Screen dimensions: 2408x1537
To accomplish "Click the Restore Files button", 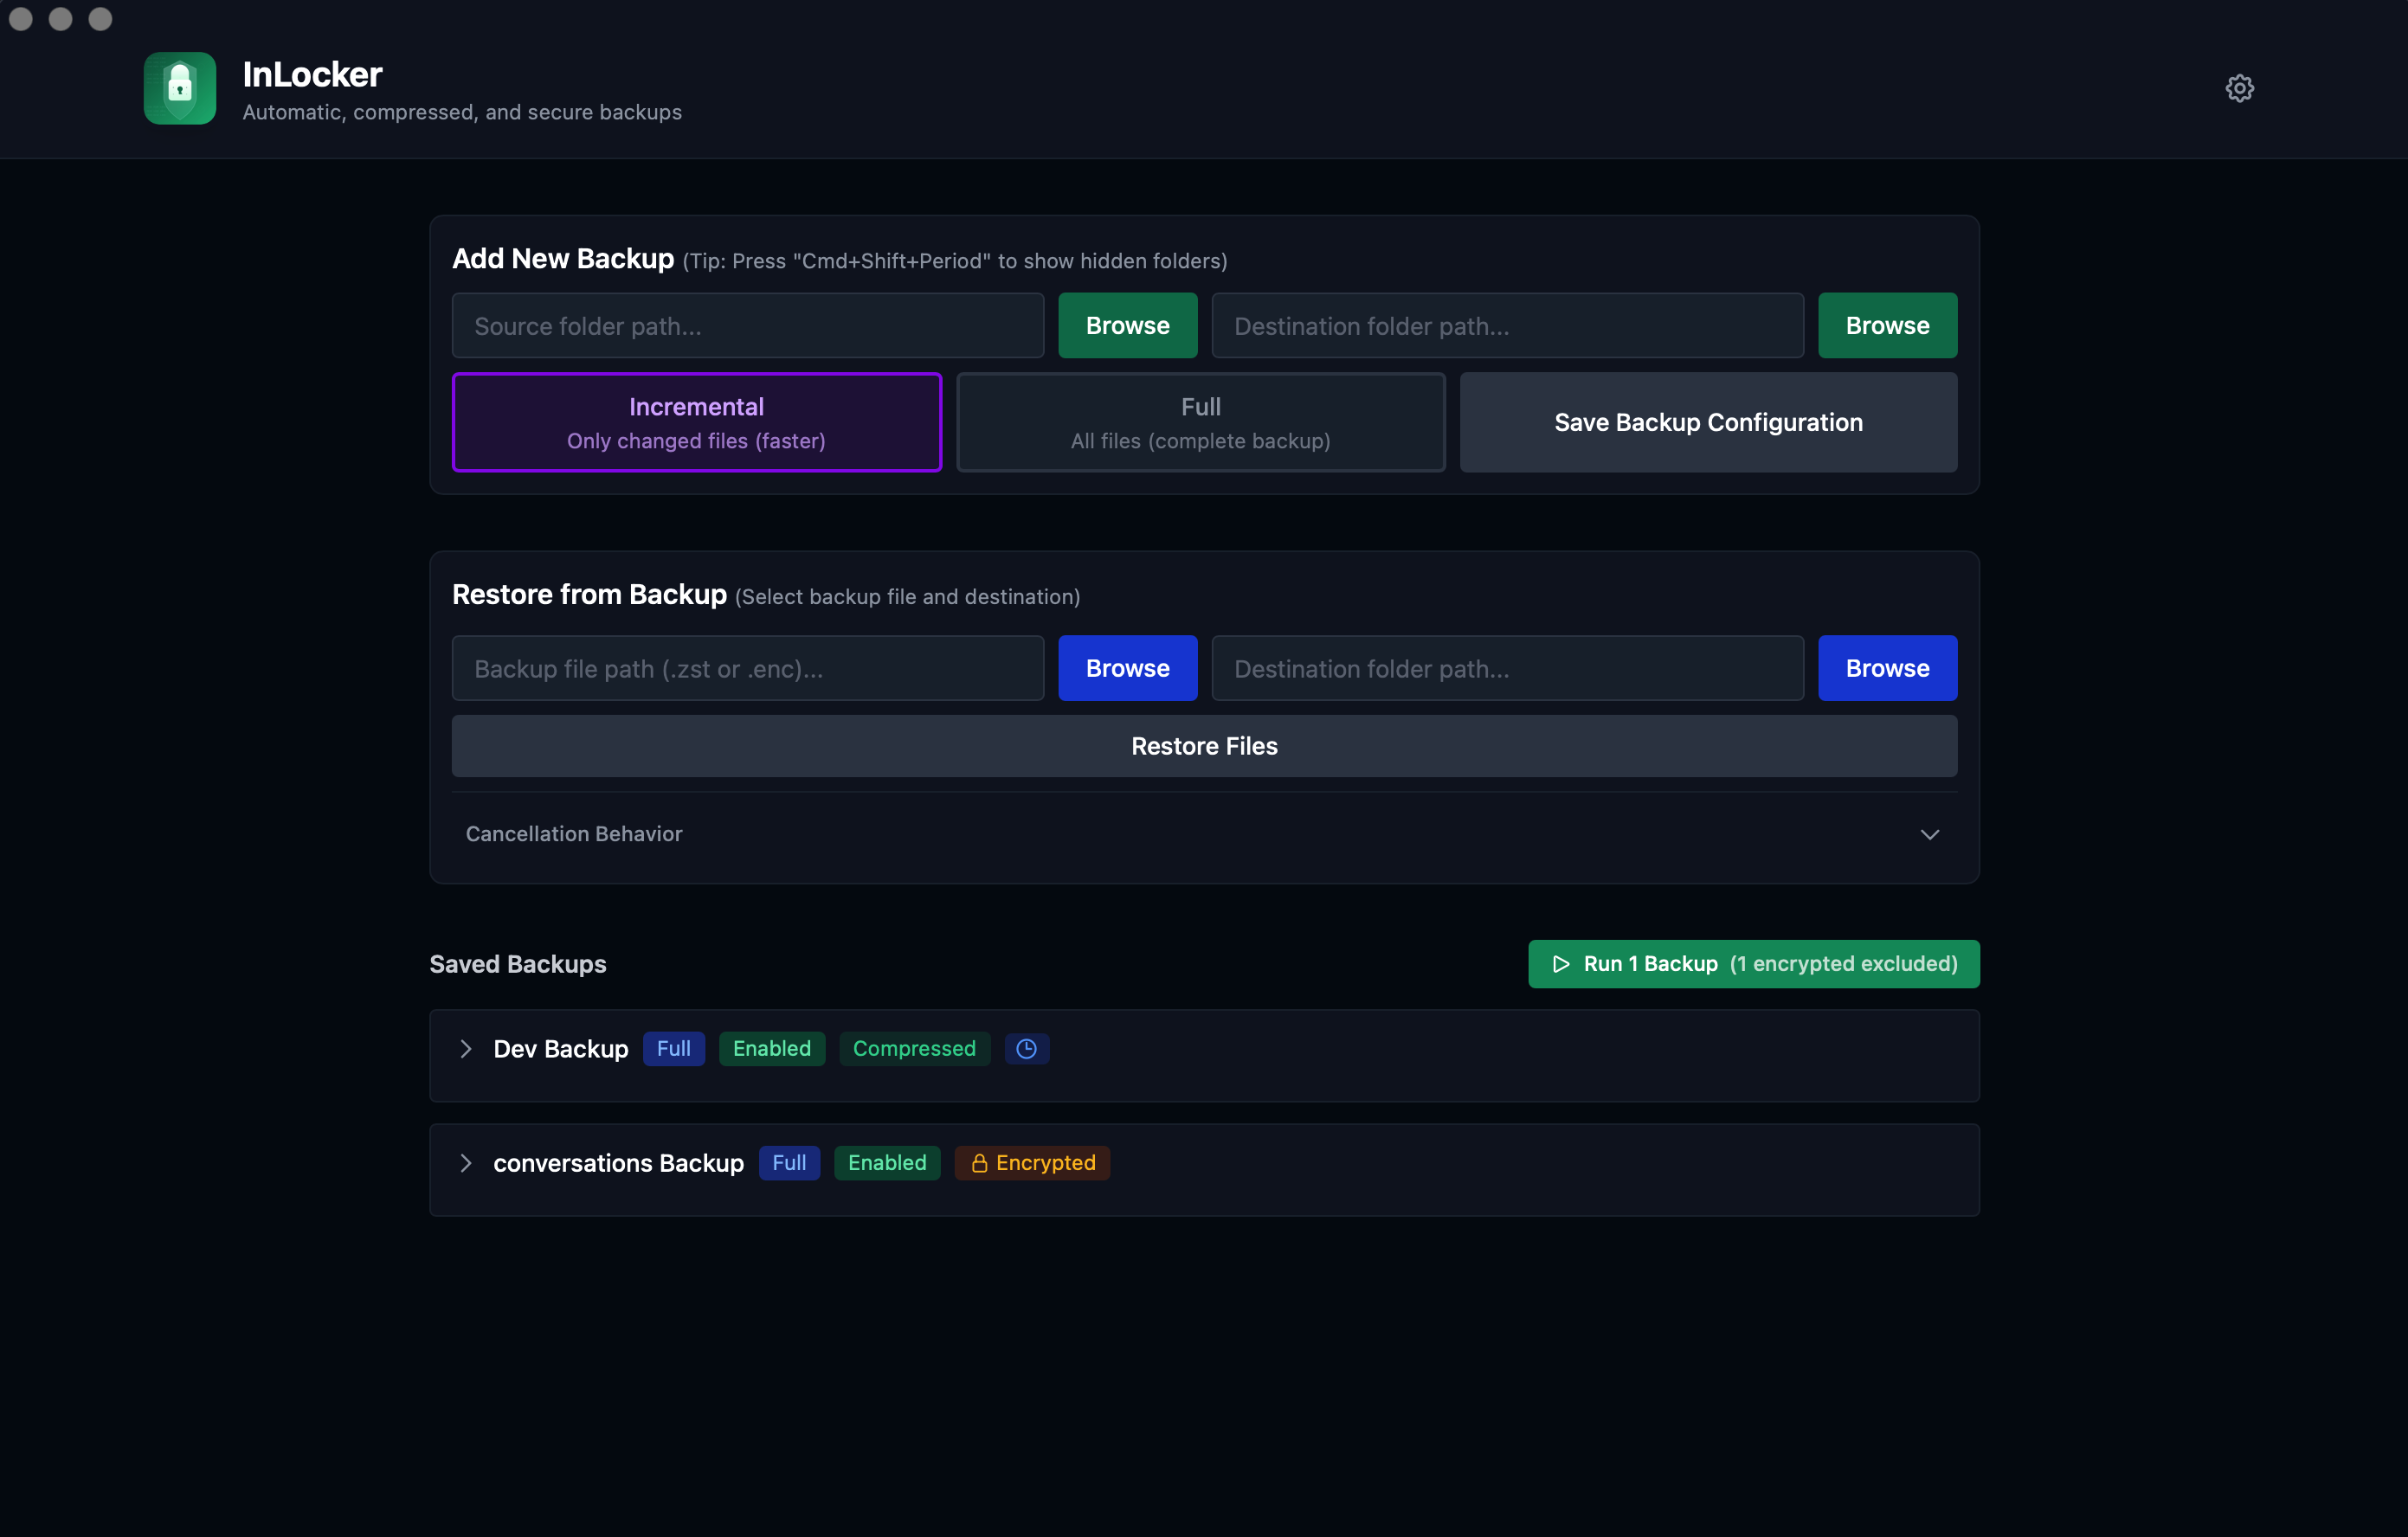I will click(x=1203, y=745).
